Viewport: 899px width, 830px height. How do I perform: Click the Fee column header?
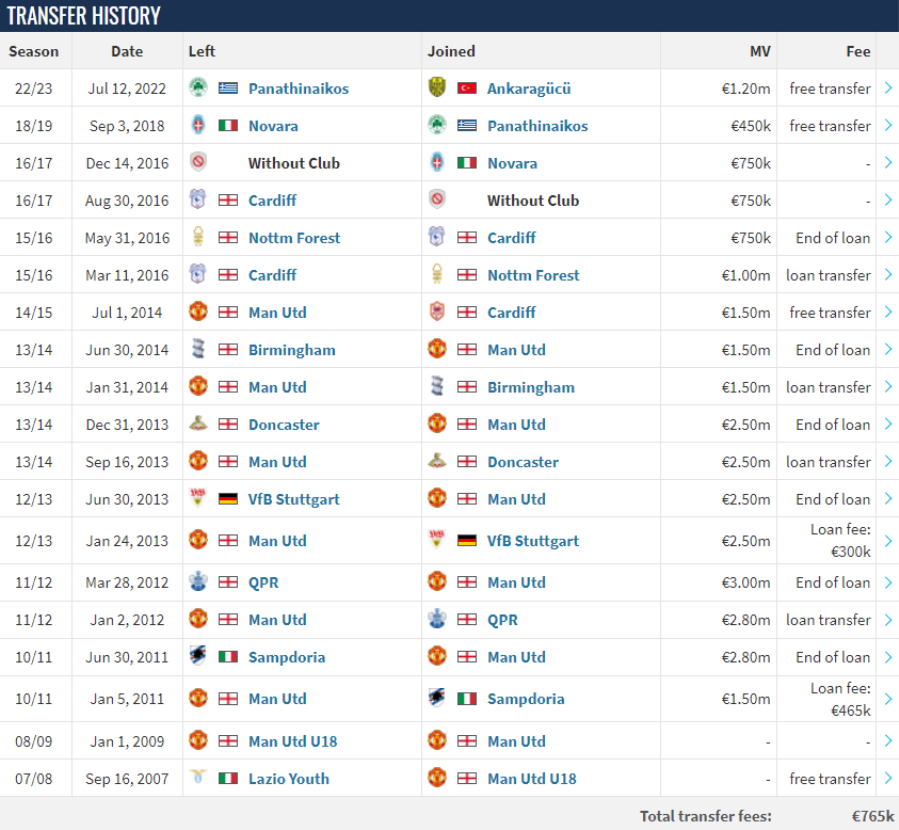tap(858, 52)
